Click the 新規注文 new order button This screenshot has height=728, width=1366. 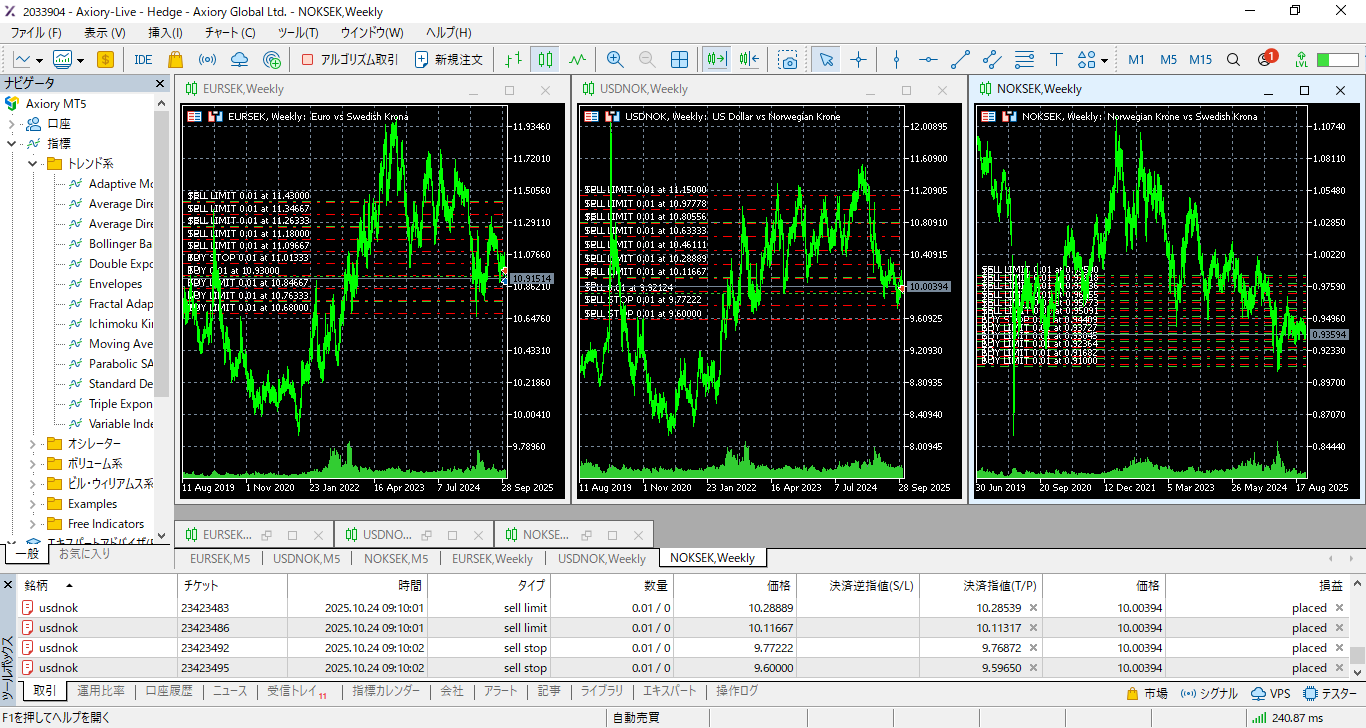coord(449,60)
